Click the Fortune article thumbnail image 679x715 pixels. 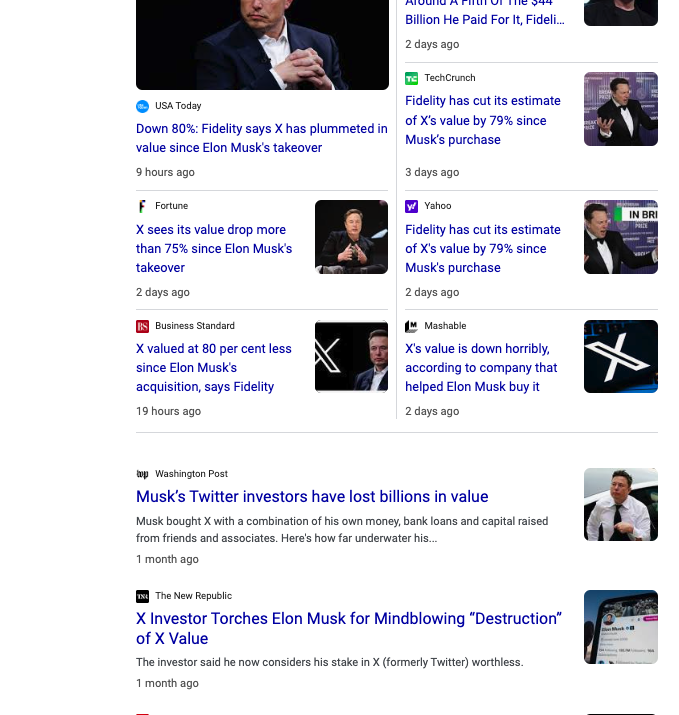click(x=351, y=237)
